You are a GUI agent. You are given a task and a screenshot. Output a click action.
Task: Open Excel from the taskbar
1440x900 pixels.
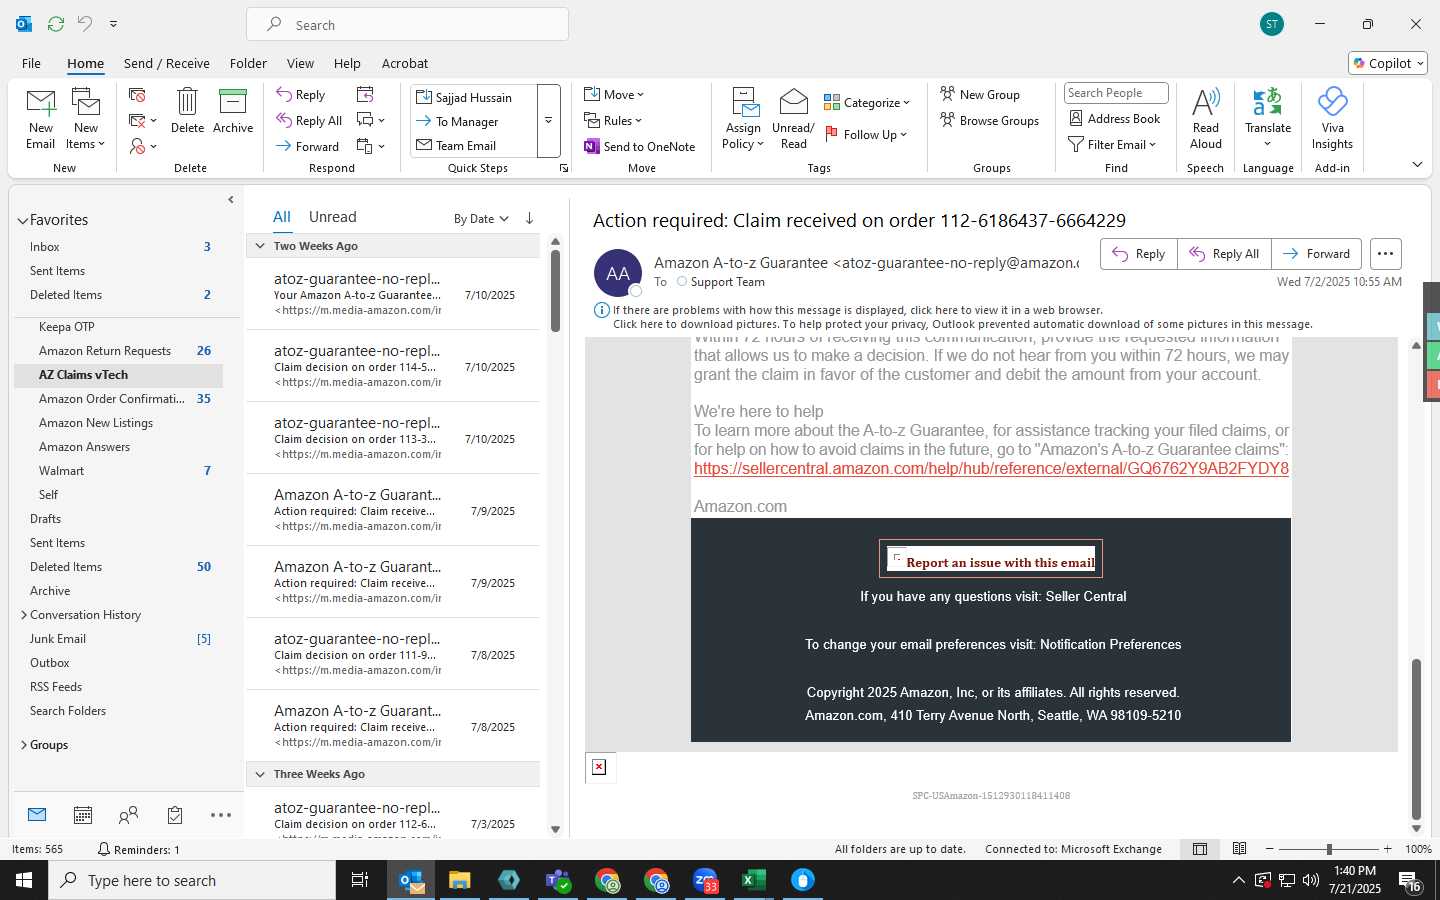point(753,880)
